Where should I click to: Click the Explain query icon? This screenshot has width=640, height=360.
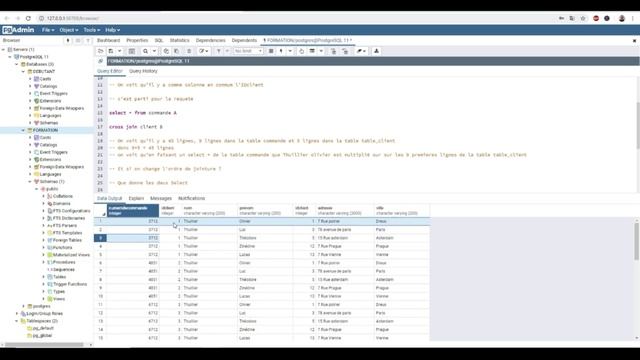click(301, 51)
